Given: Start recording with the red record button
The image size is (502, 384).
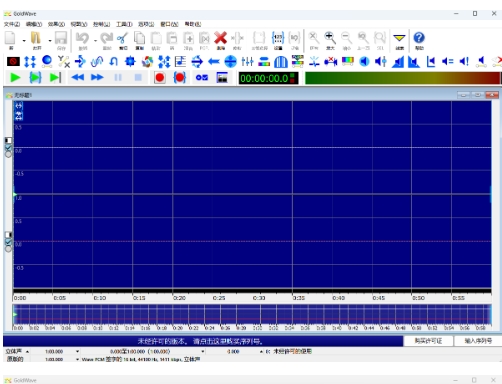Looking at the screenshot, I should click(160, 78).
